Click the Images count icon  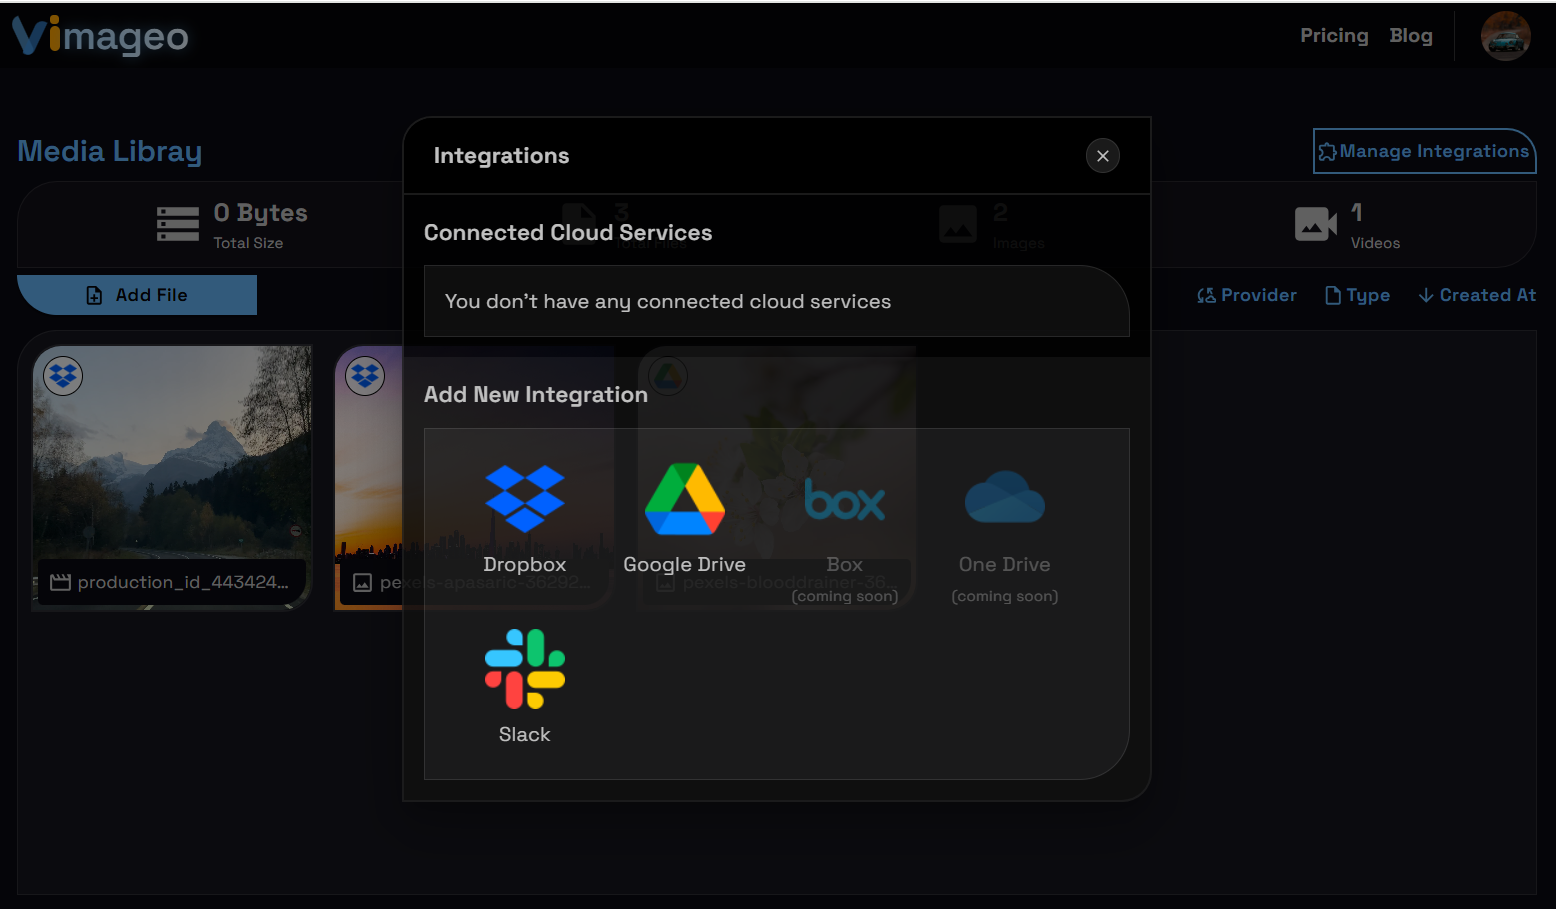coord(958,224)
